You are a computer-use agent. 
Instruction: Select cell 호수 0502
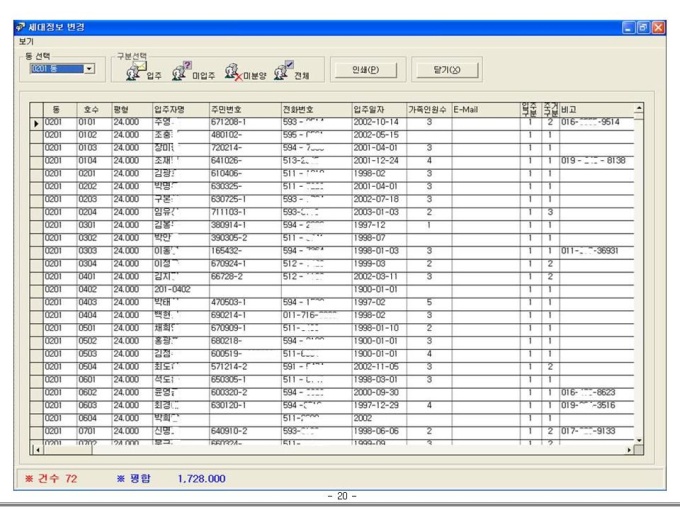(x=95, y=341)
